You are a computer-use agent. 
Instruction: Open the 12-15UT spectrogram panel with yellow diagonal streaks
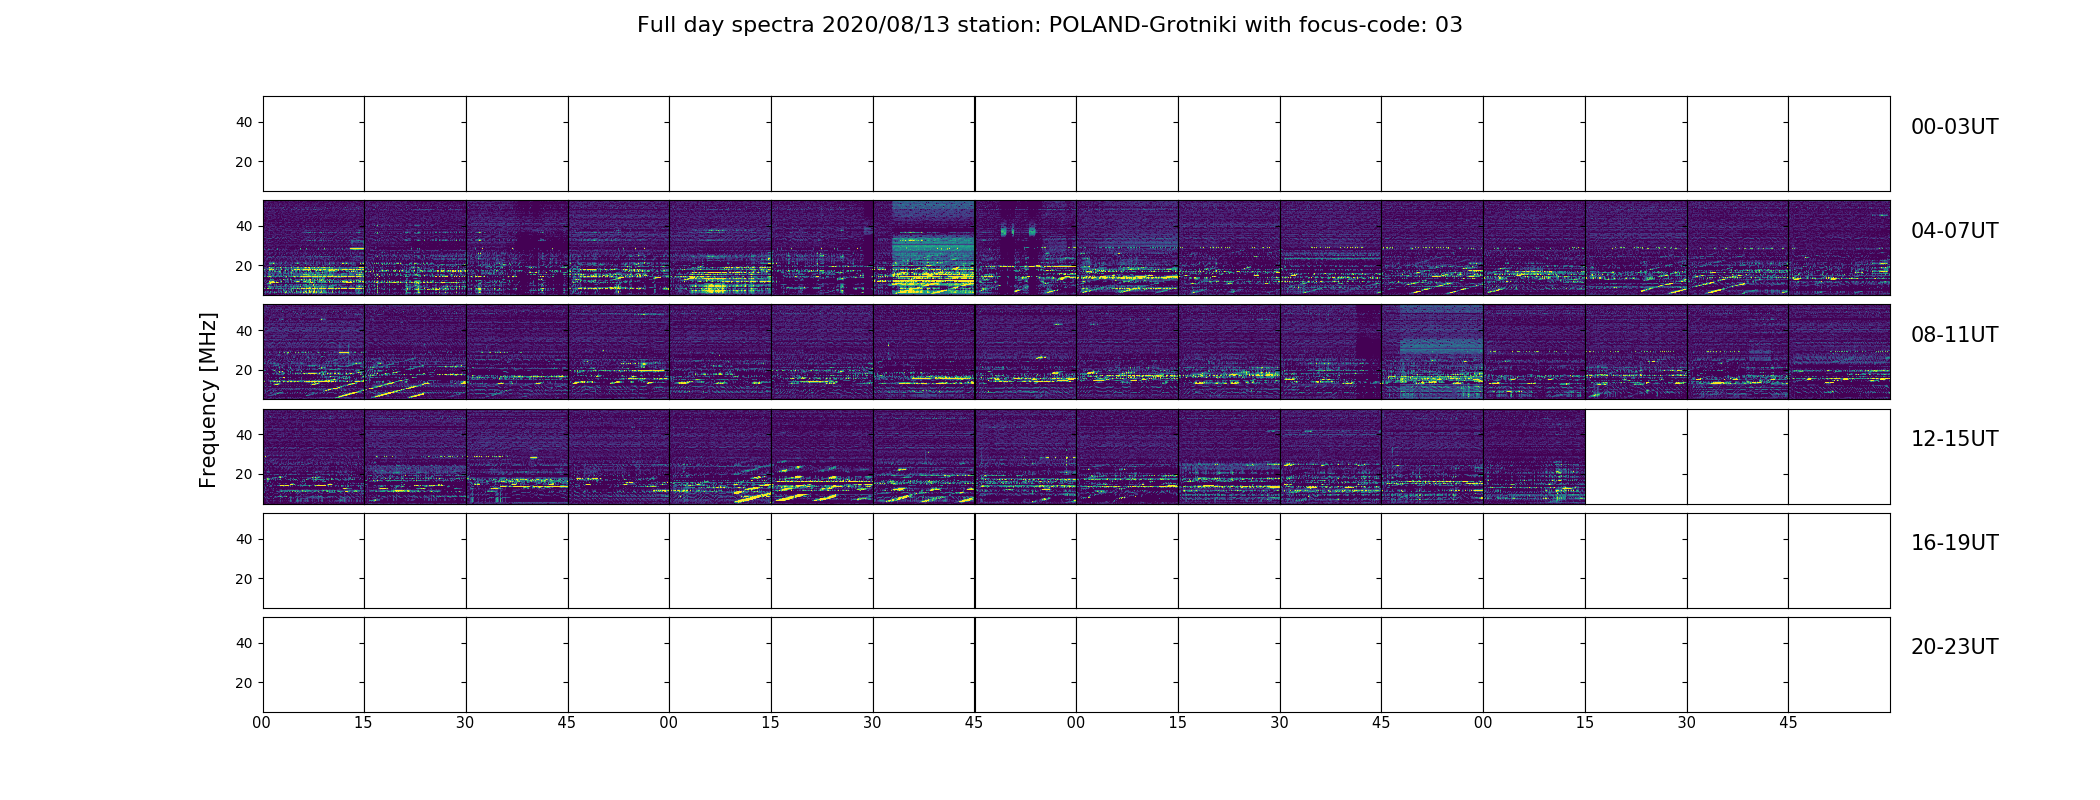[822, 456]
